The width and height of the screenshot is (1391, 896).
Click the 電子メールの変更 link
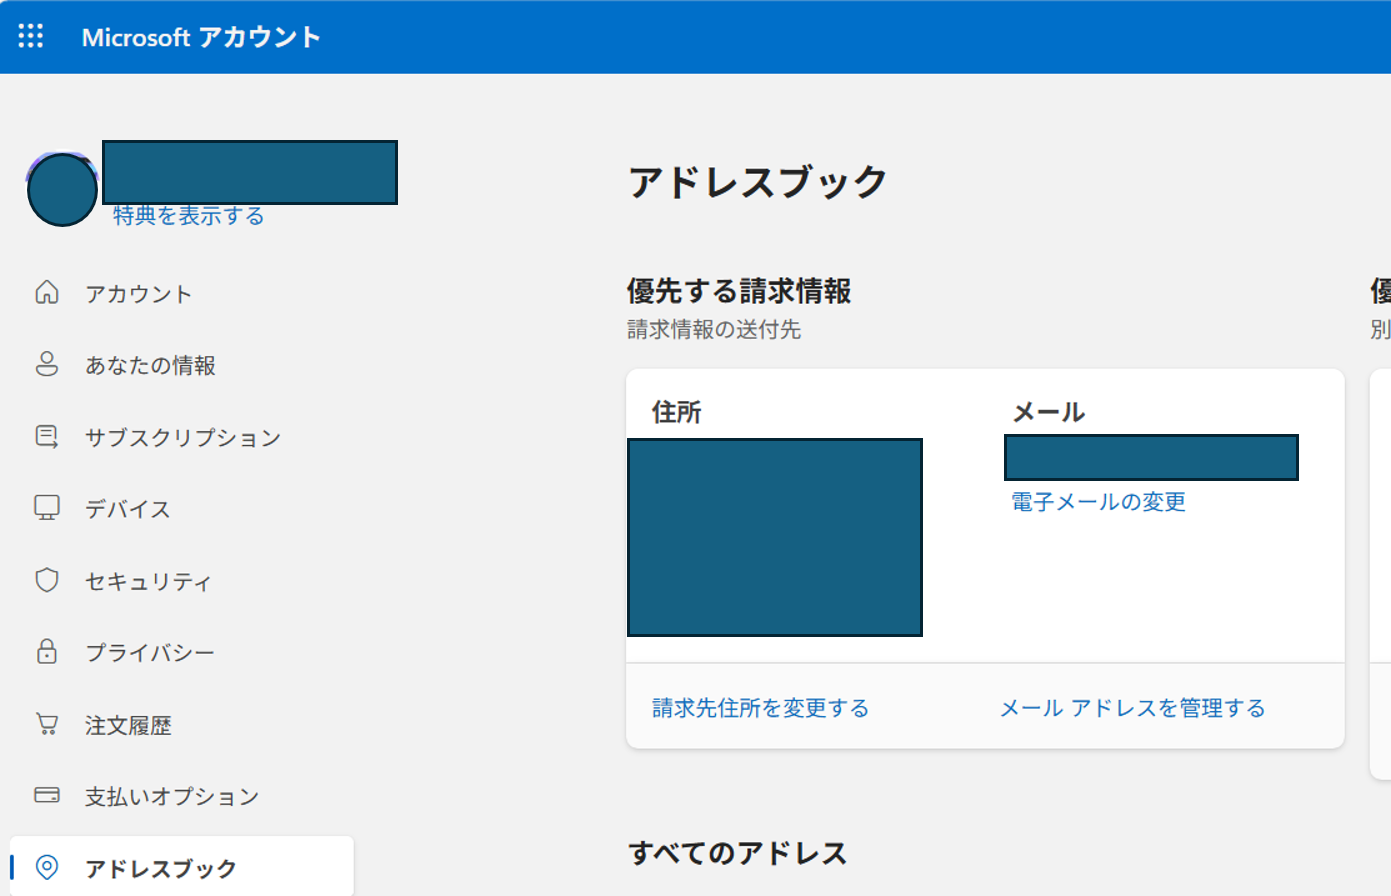click(x=1098, y=502)
